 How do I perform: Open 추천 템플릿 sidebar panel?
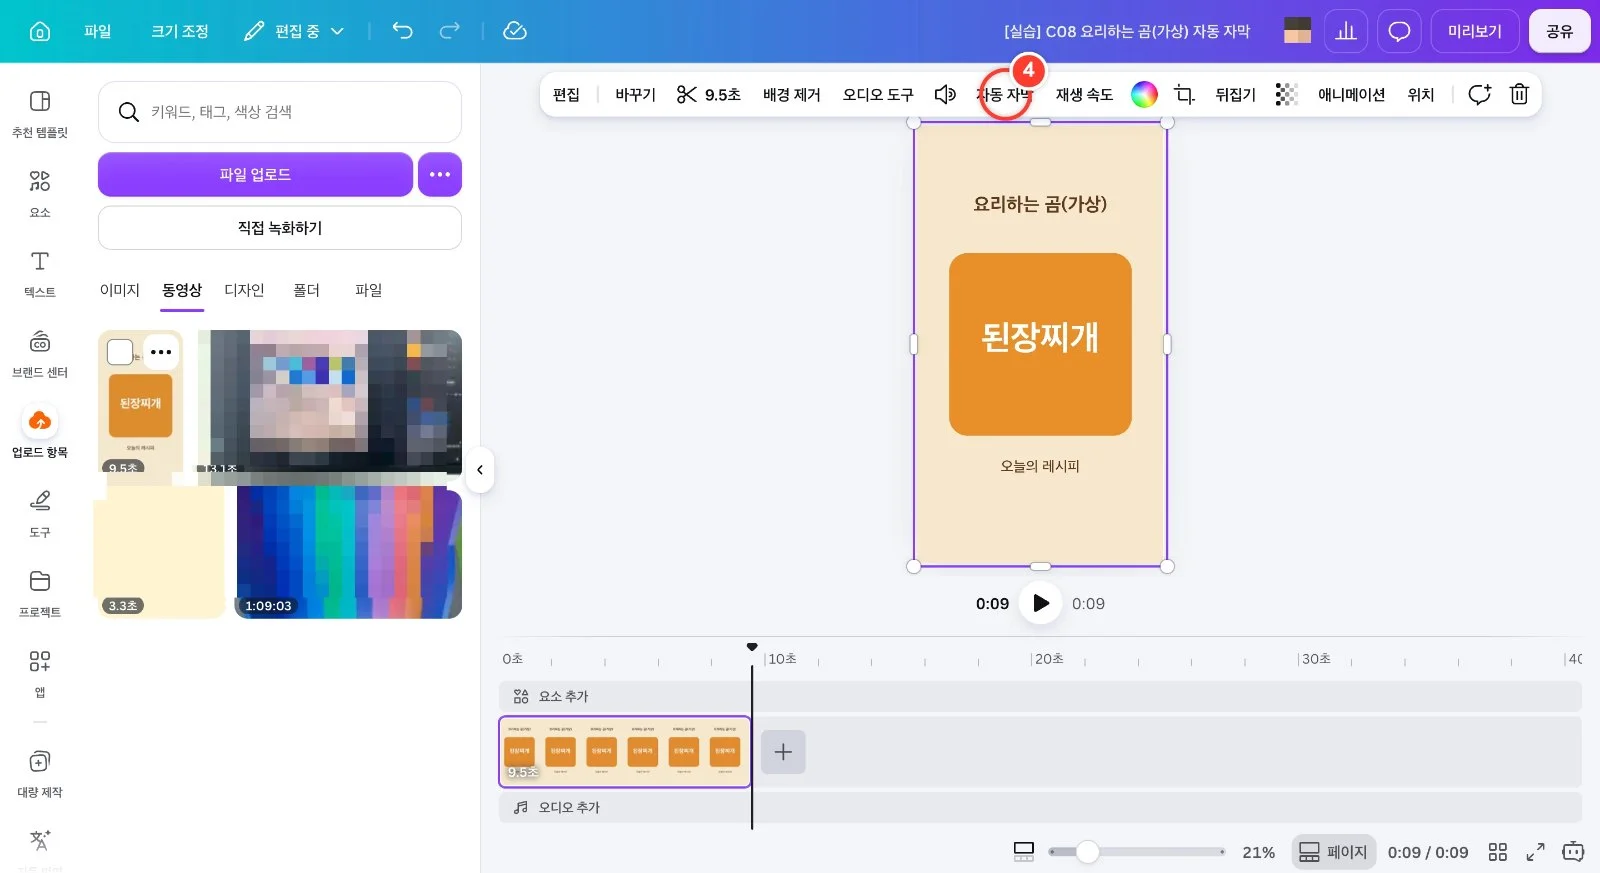tap(40, 114)
